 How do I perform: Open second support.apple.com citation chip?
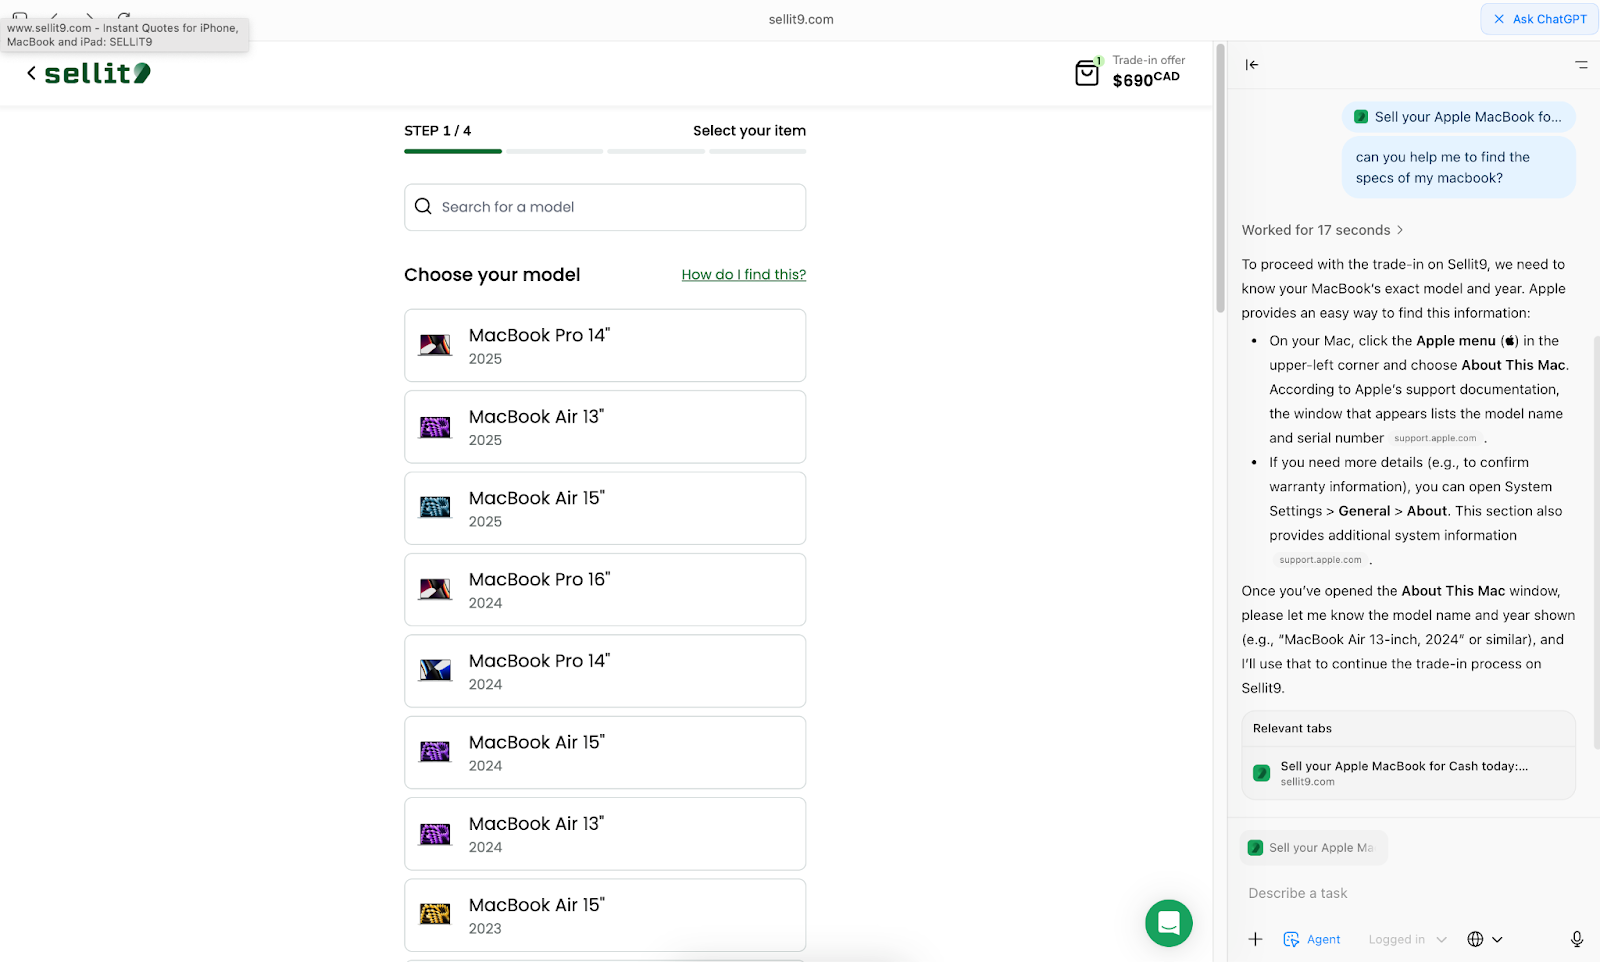1320,560
